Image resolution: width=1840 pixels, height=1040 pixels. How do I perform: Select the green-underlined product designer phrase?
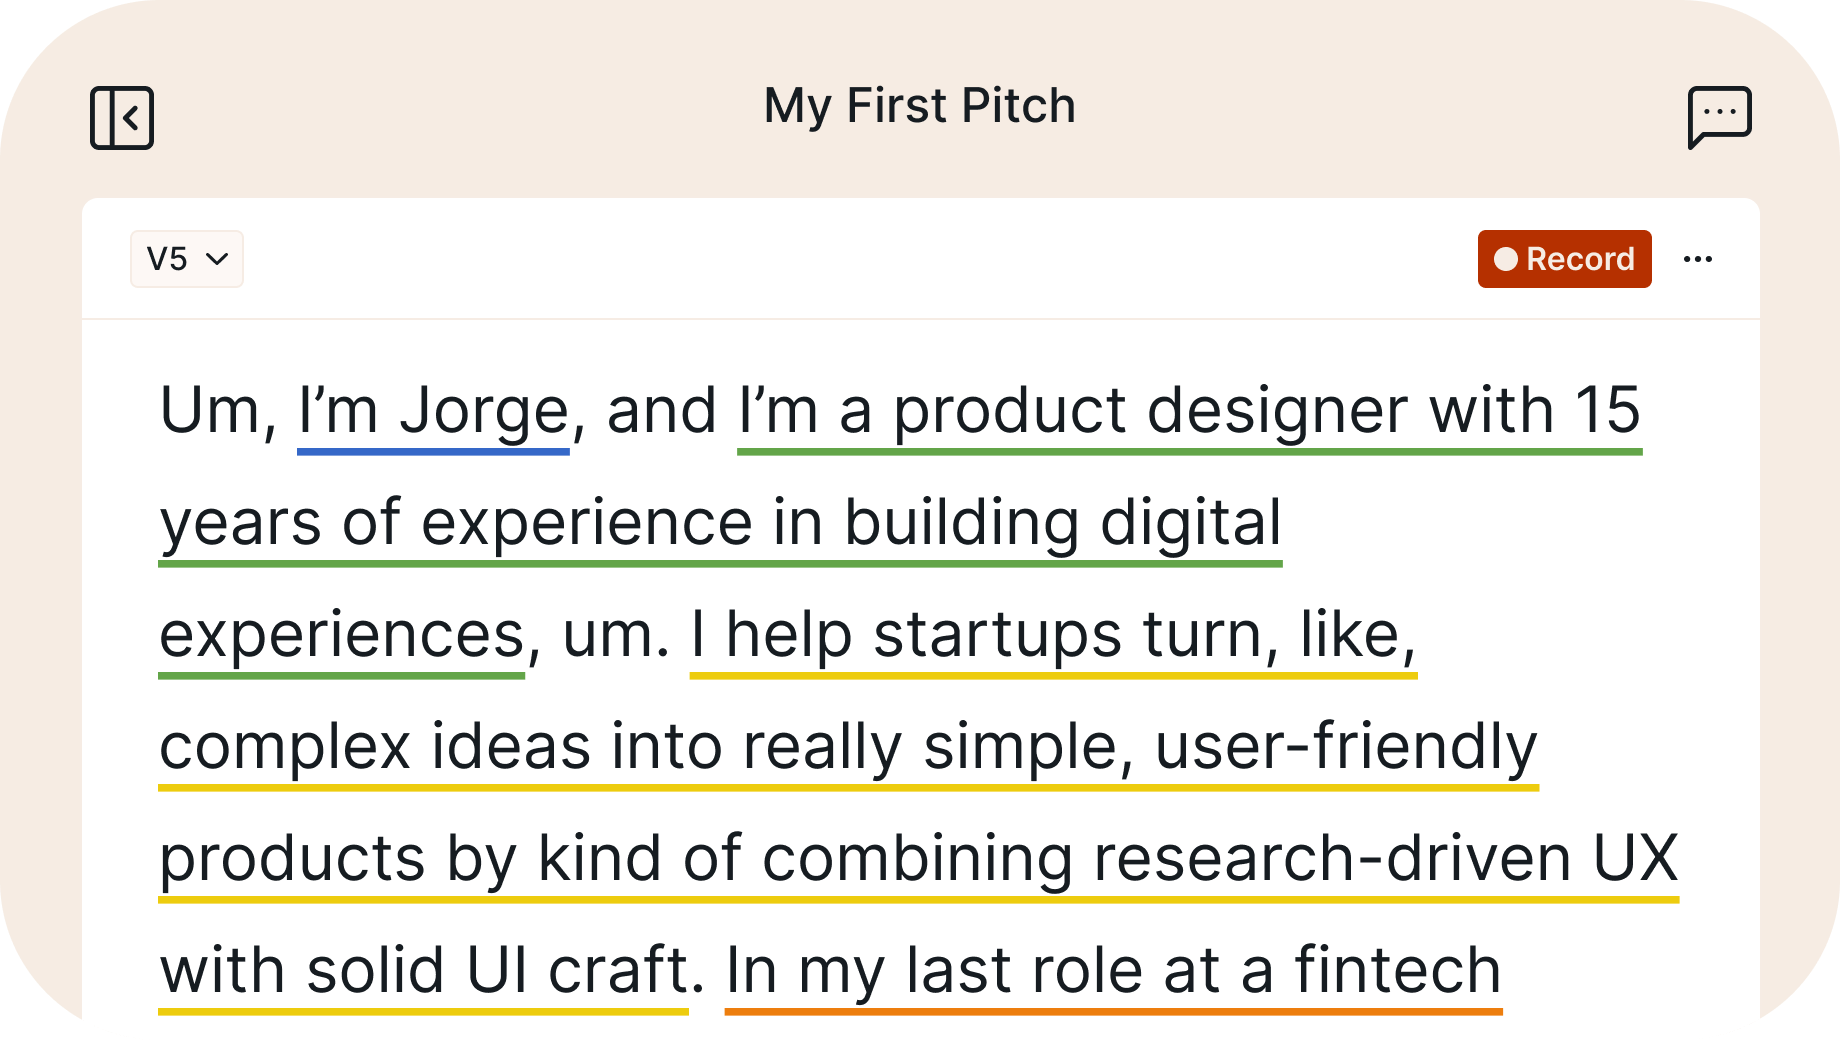[1100, 410]
